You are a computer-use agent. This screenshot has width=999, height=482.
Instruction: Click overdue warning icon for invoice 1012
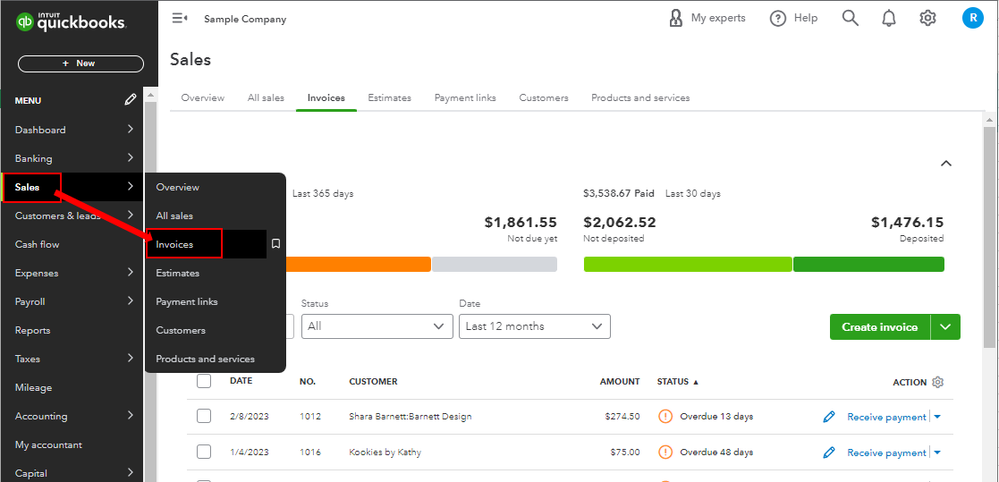(665, 416)
